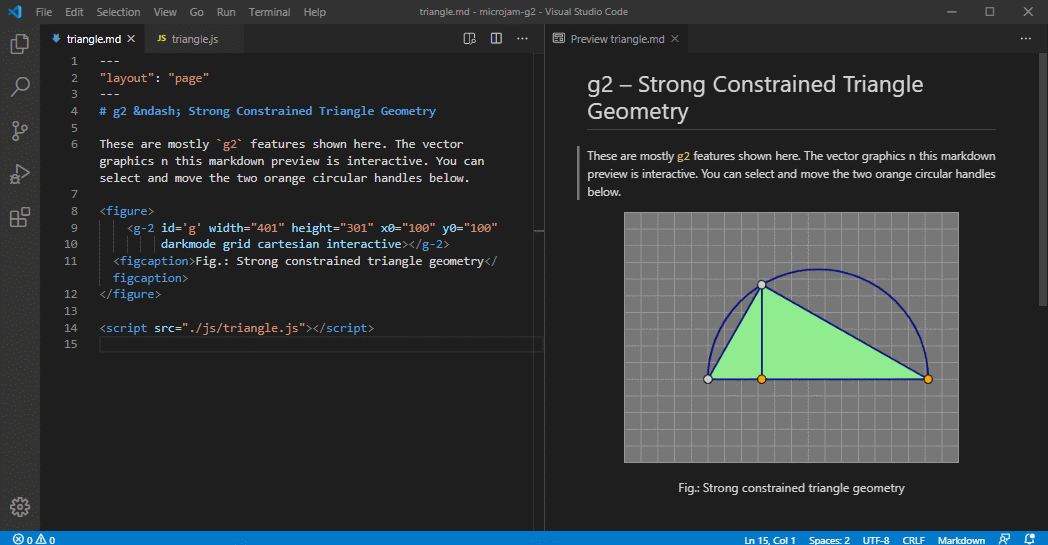This screenshot has height=545, width=1048.
Task: Open the File menu
Action: (44, 12)
